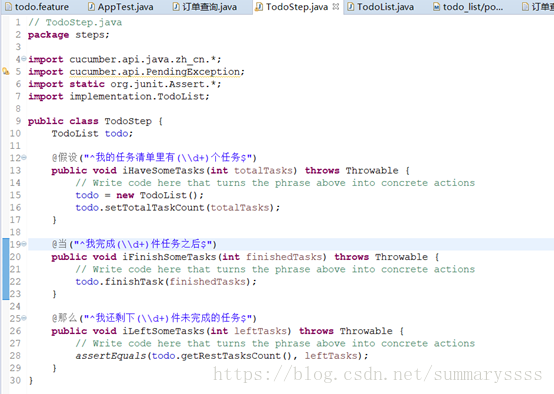Click the underlined 'cucumber.api.PendingException' import
The image size is (554, 394).
(x=154, y=72)
